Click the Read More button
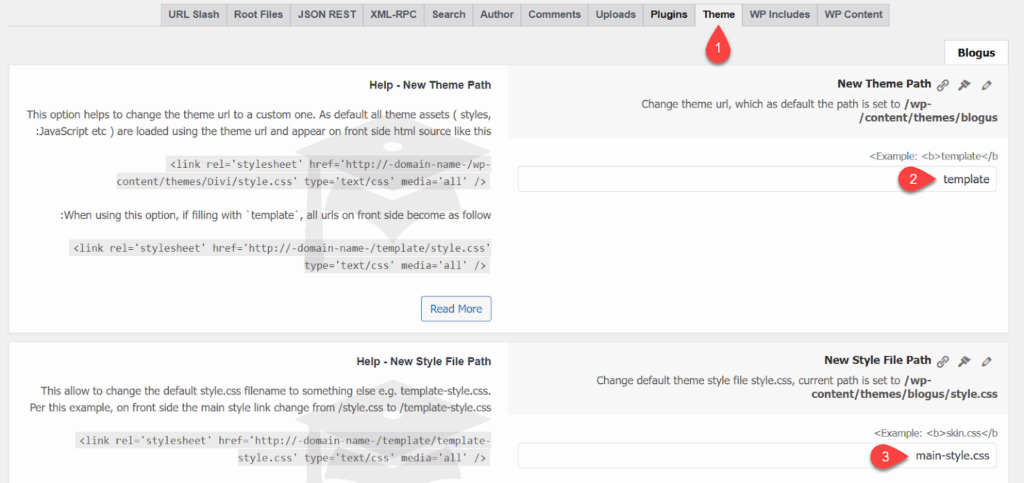 456,309
